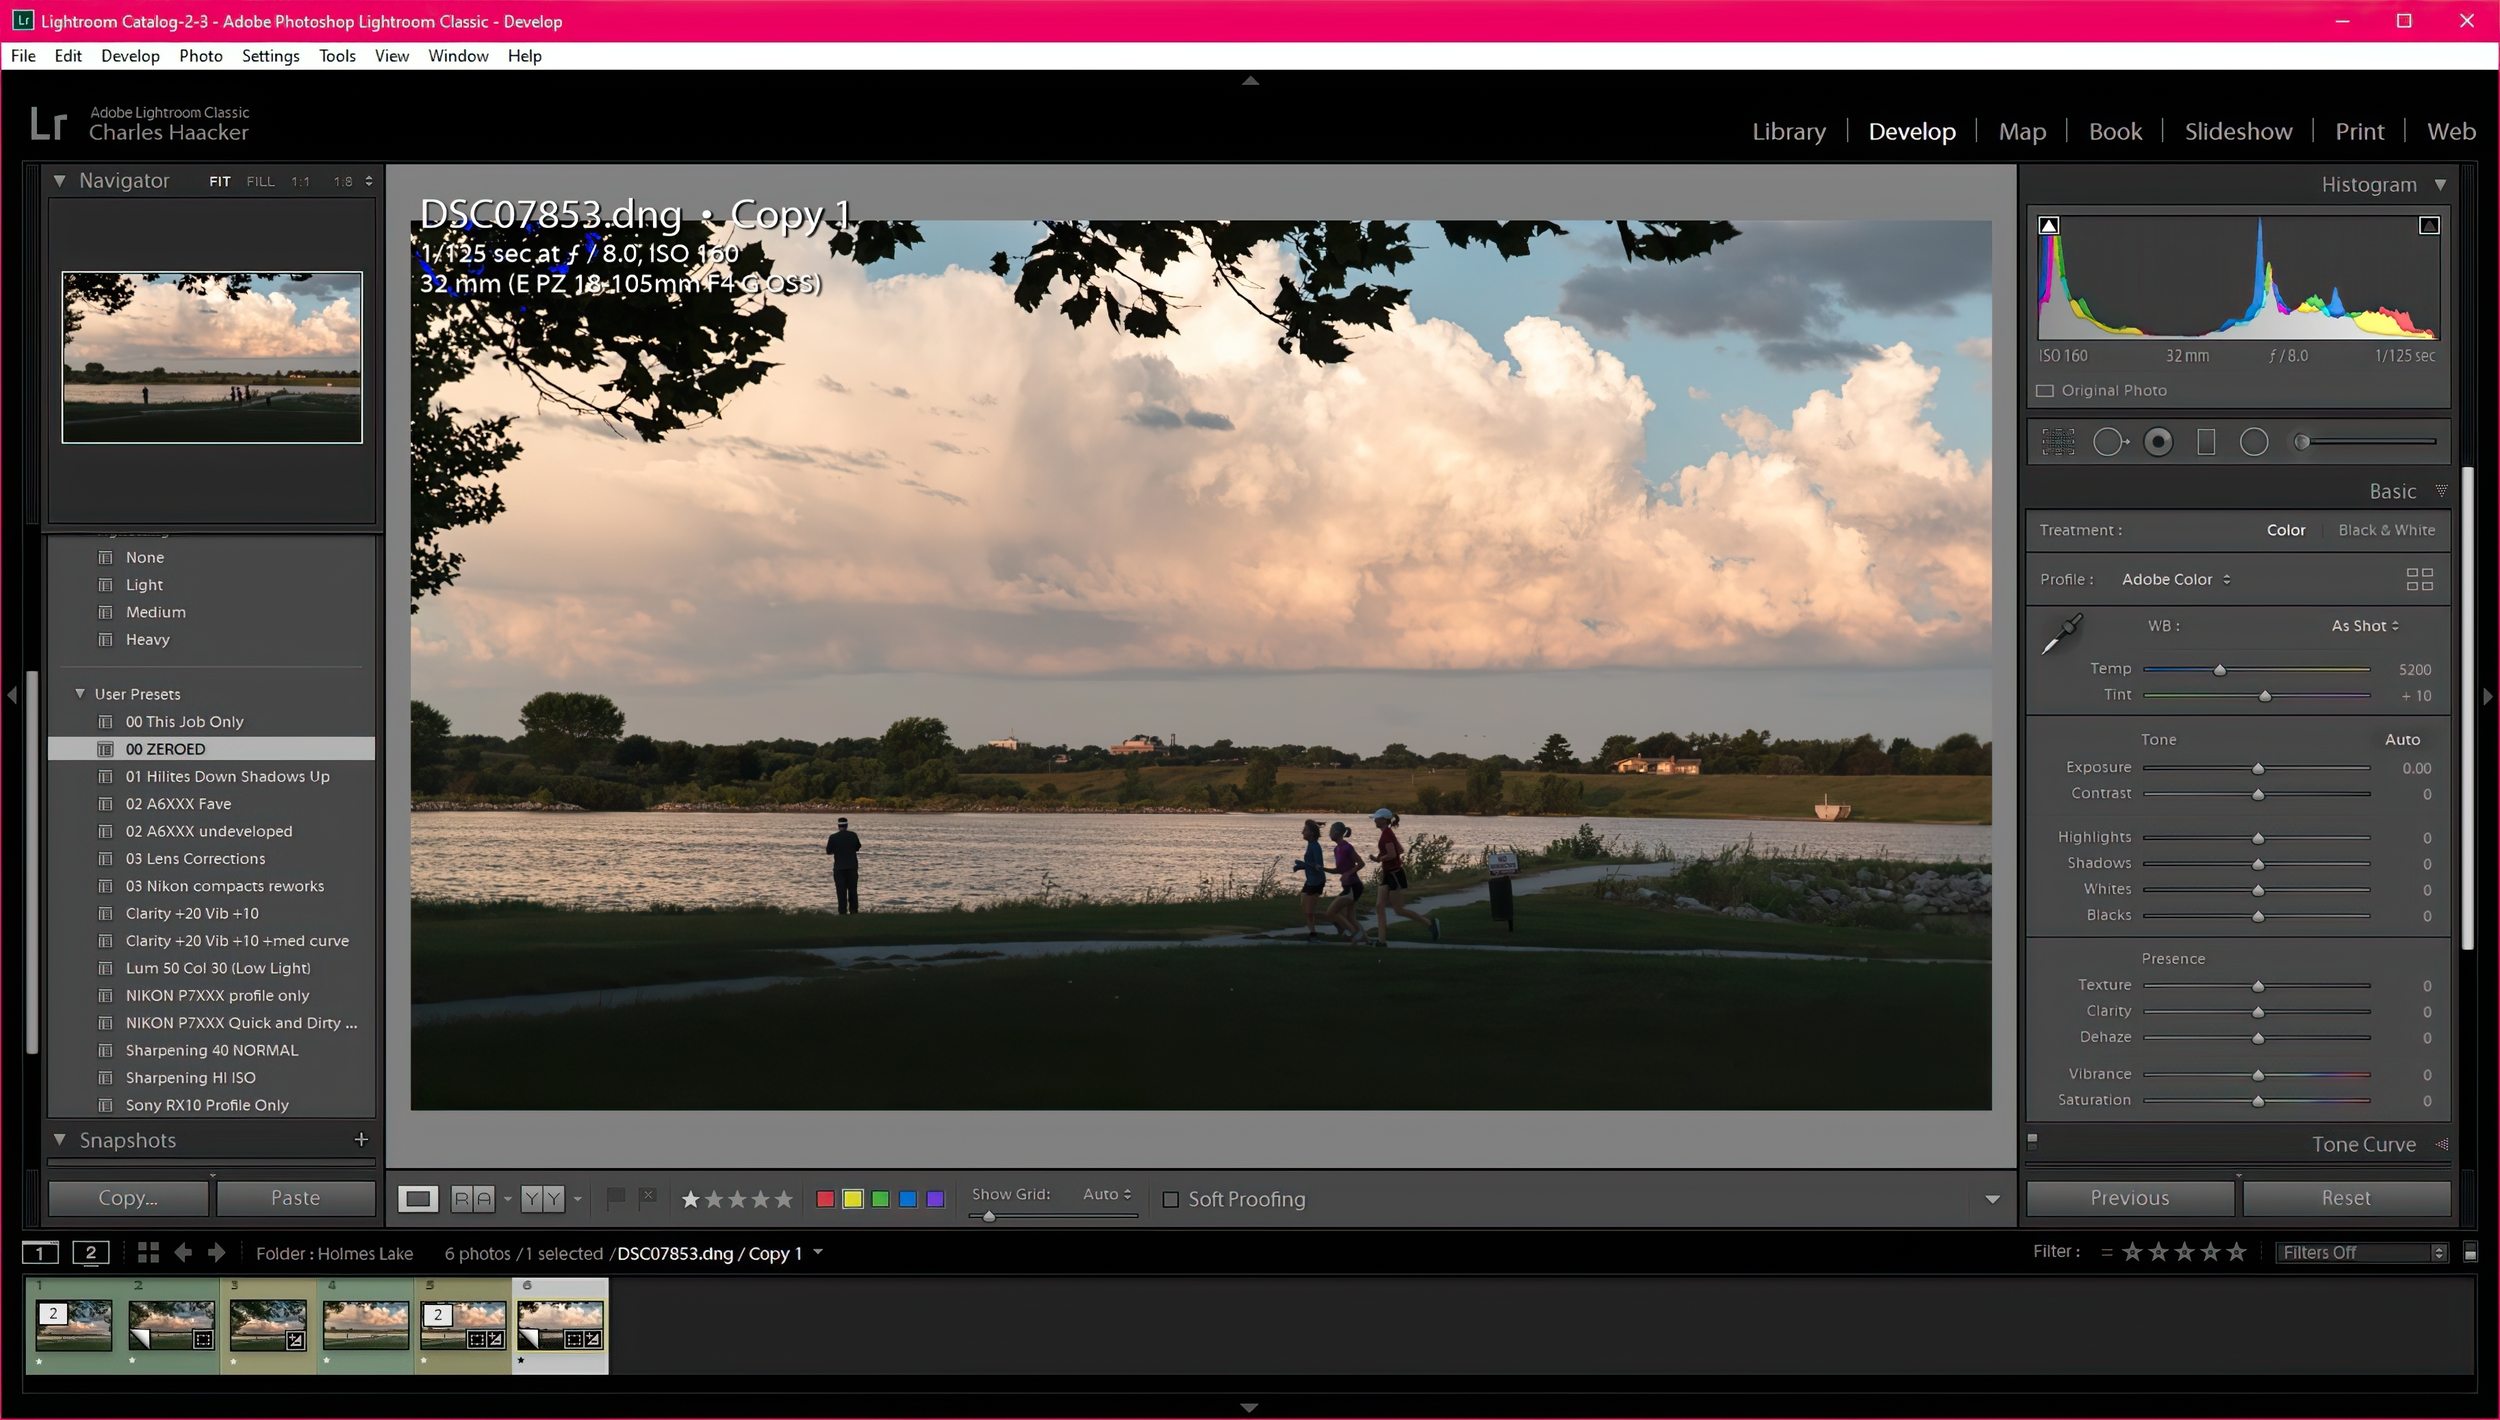Open the WB As Shot dropdown
This screenshot has width=2500, height=1420.
coord(2365,626)
